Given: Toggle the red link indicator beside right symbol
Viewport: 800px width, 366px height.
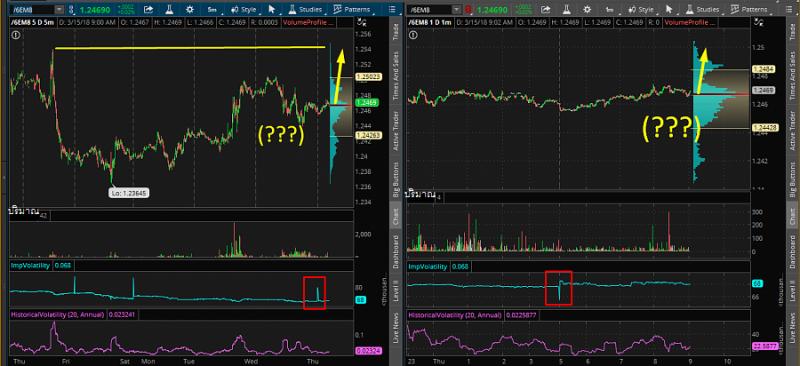Looking at the screenshot, I should click(468, 9).
